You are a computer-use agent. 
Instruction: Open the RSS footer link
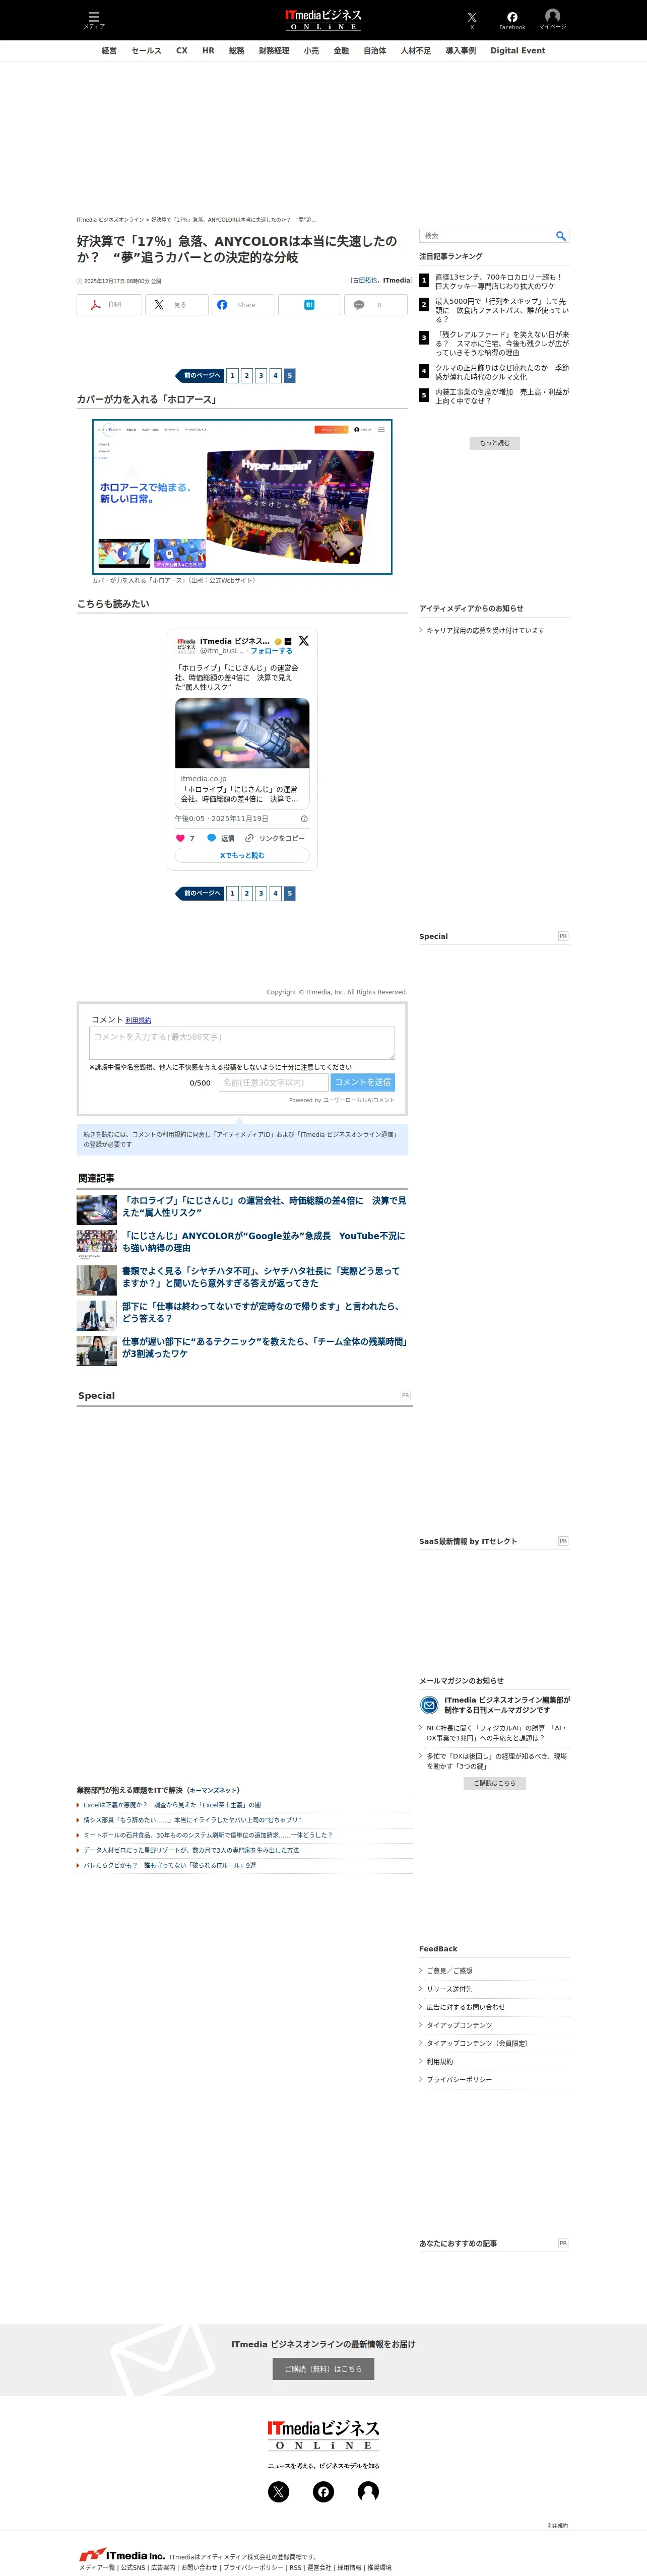(295, 2568)
